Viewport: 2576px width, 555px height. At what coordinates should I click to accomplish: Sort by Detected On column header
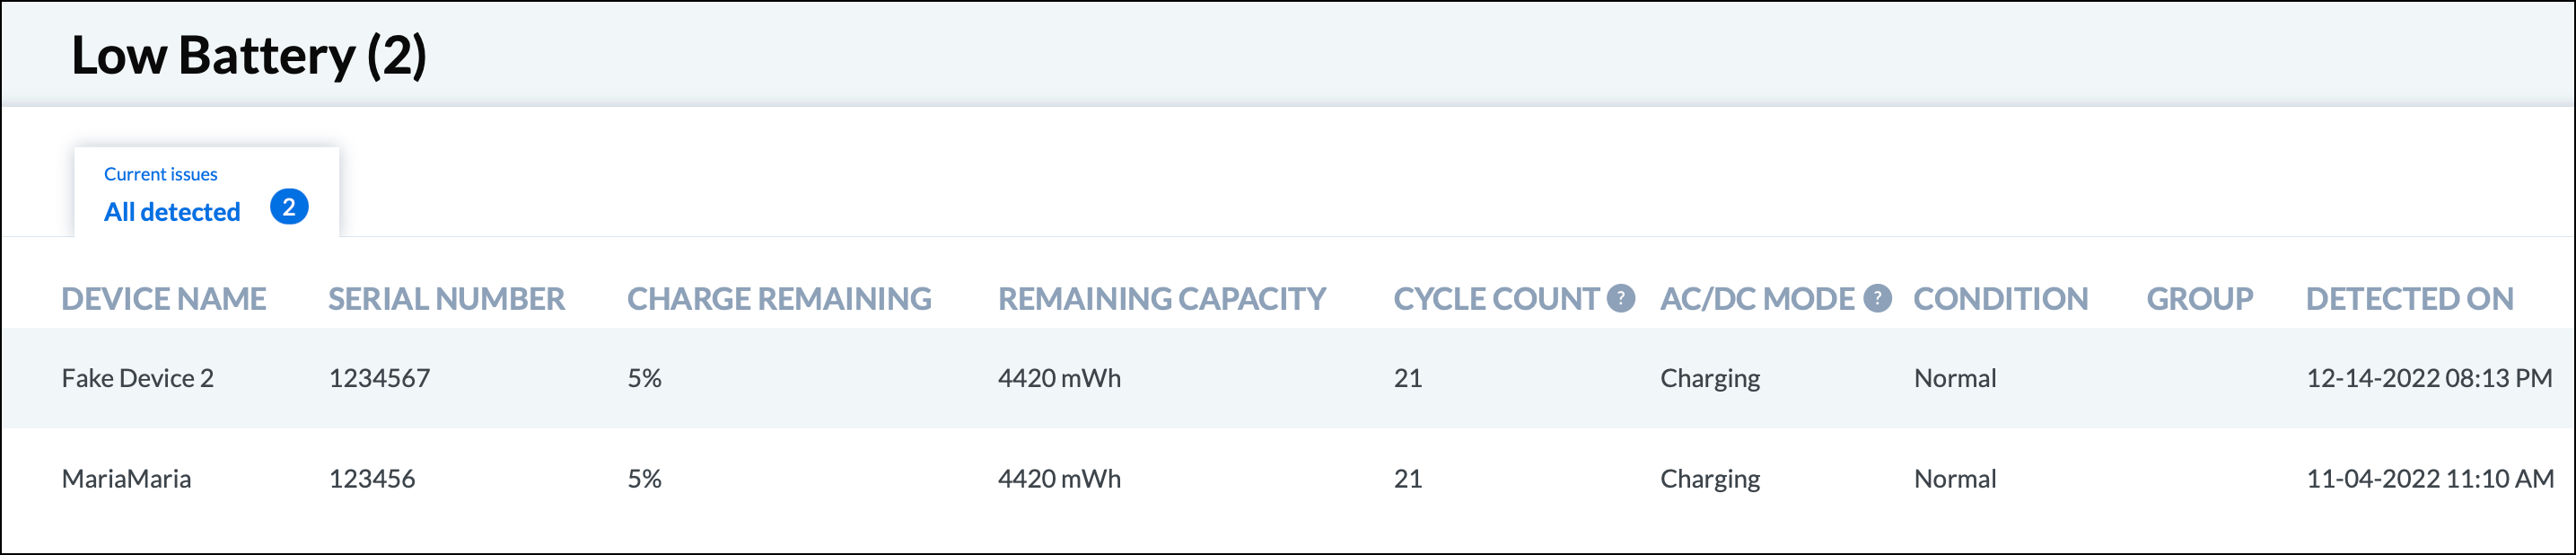tap(2409, 298)
